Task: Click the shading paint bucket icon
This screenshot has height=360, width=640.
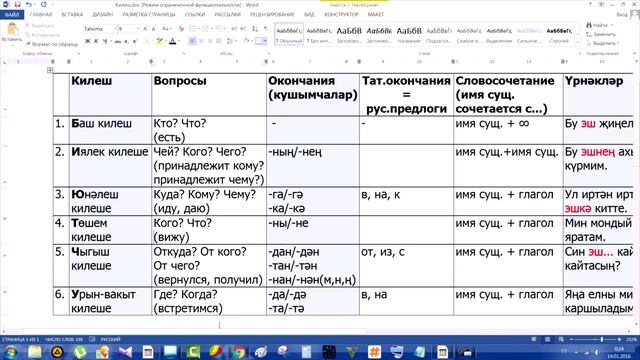Action: pos(246,41)
